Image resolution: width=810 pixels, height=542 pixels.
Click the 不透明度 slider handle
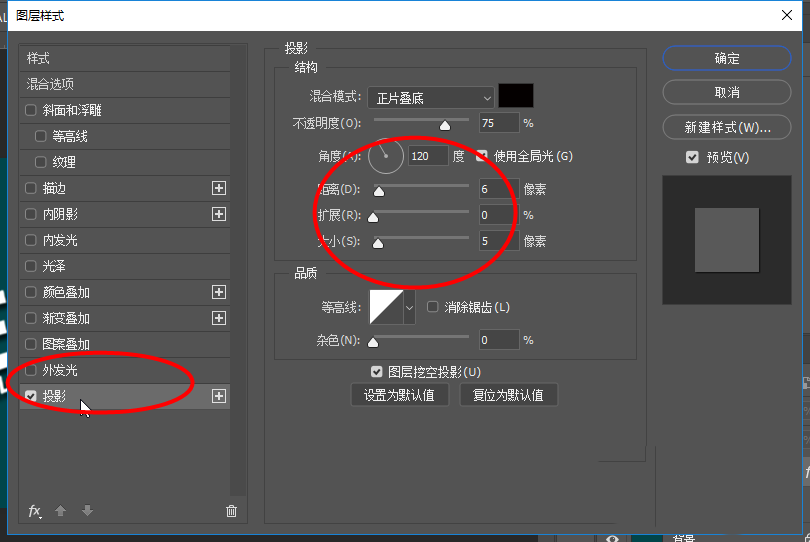[x=445, y=125]
